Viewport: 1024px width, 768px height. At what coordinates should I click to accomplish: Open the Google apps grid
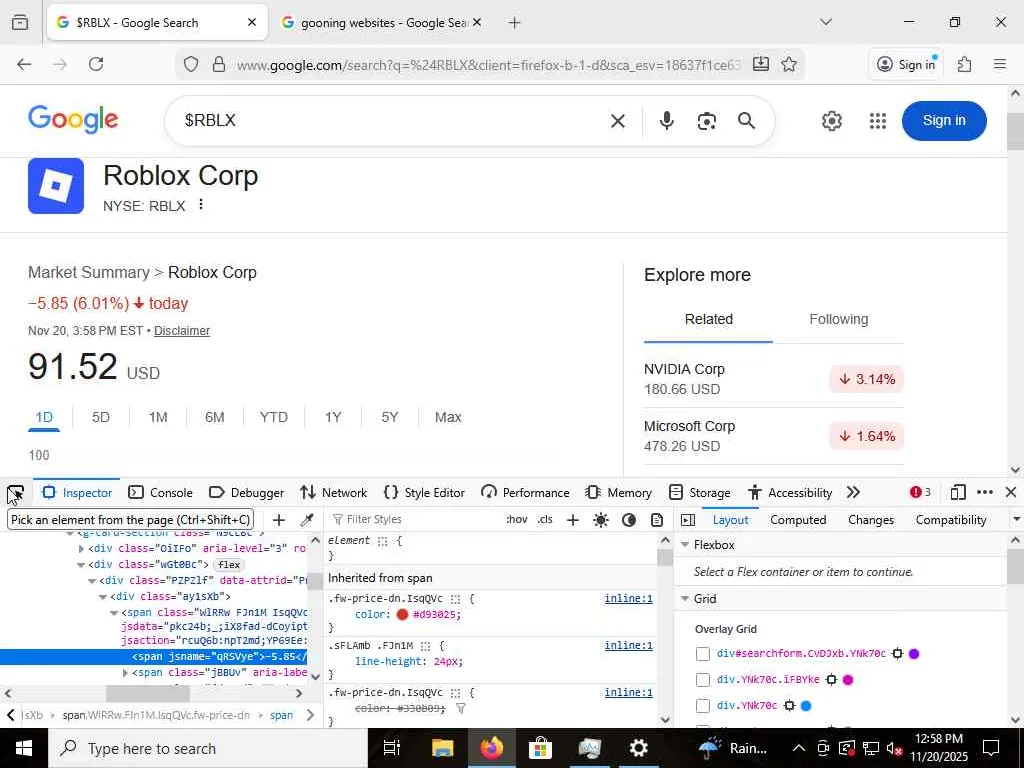coord(878,121)
